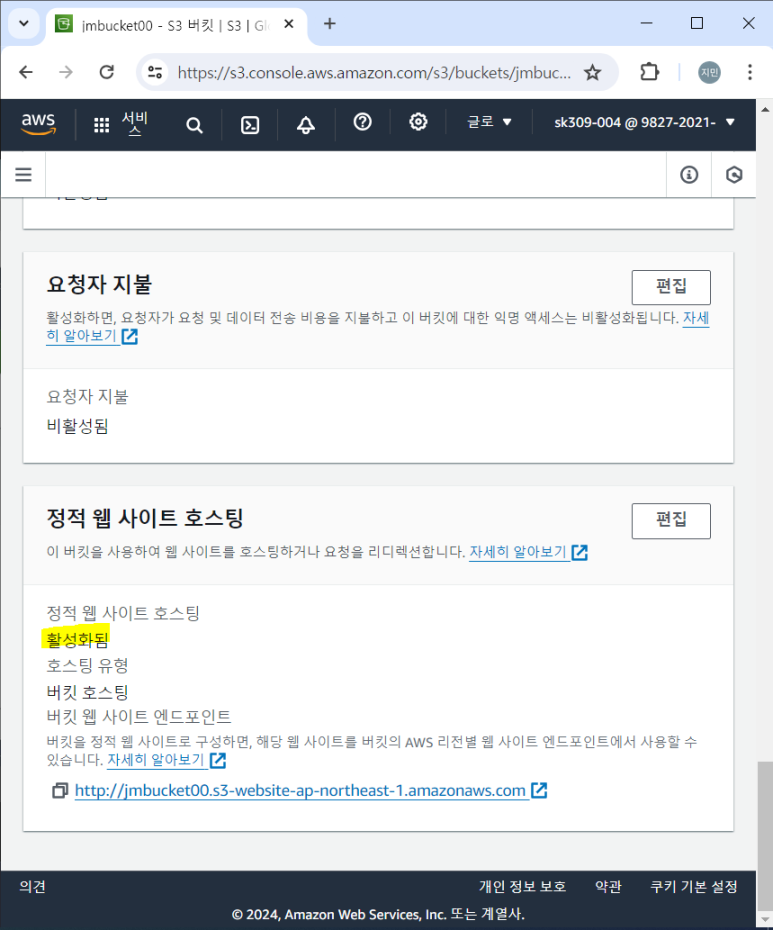
Task: Click the AWS logo home icon
Action: 39,123
